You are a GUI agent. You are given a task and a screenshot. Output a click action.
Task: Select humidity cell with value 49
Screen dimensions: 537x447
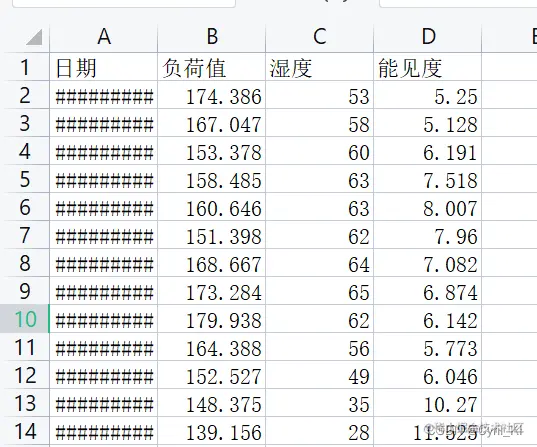tap(319, 375)
